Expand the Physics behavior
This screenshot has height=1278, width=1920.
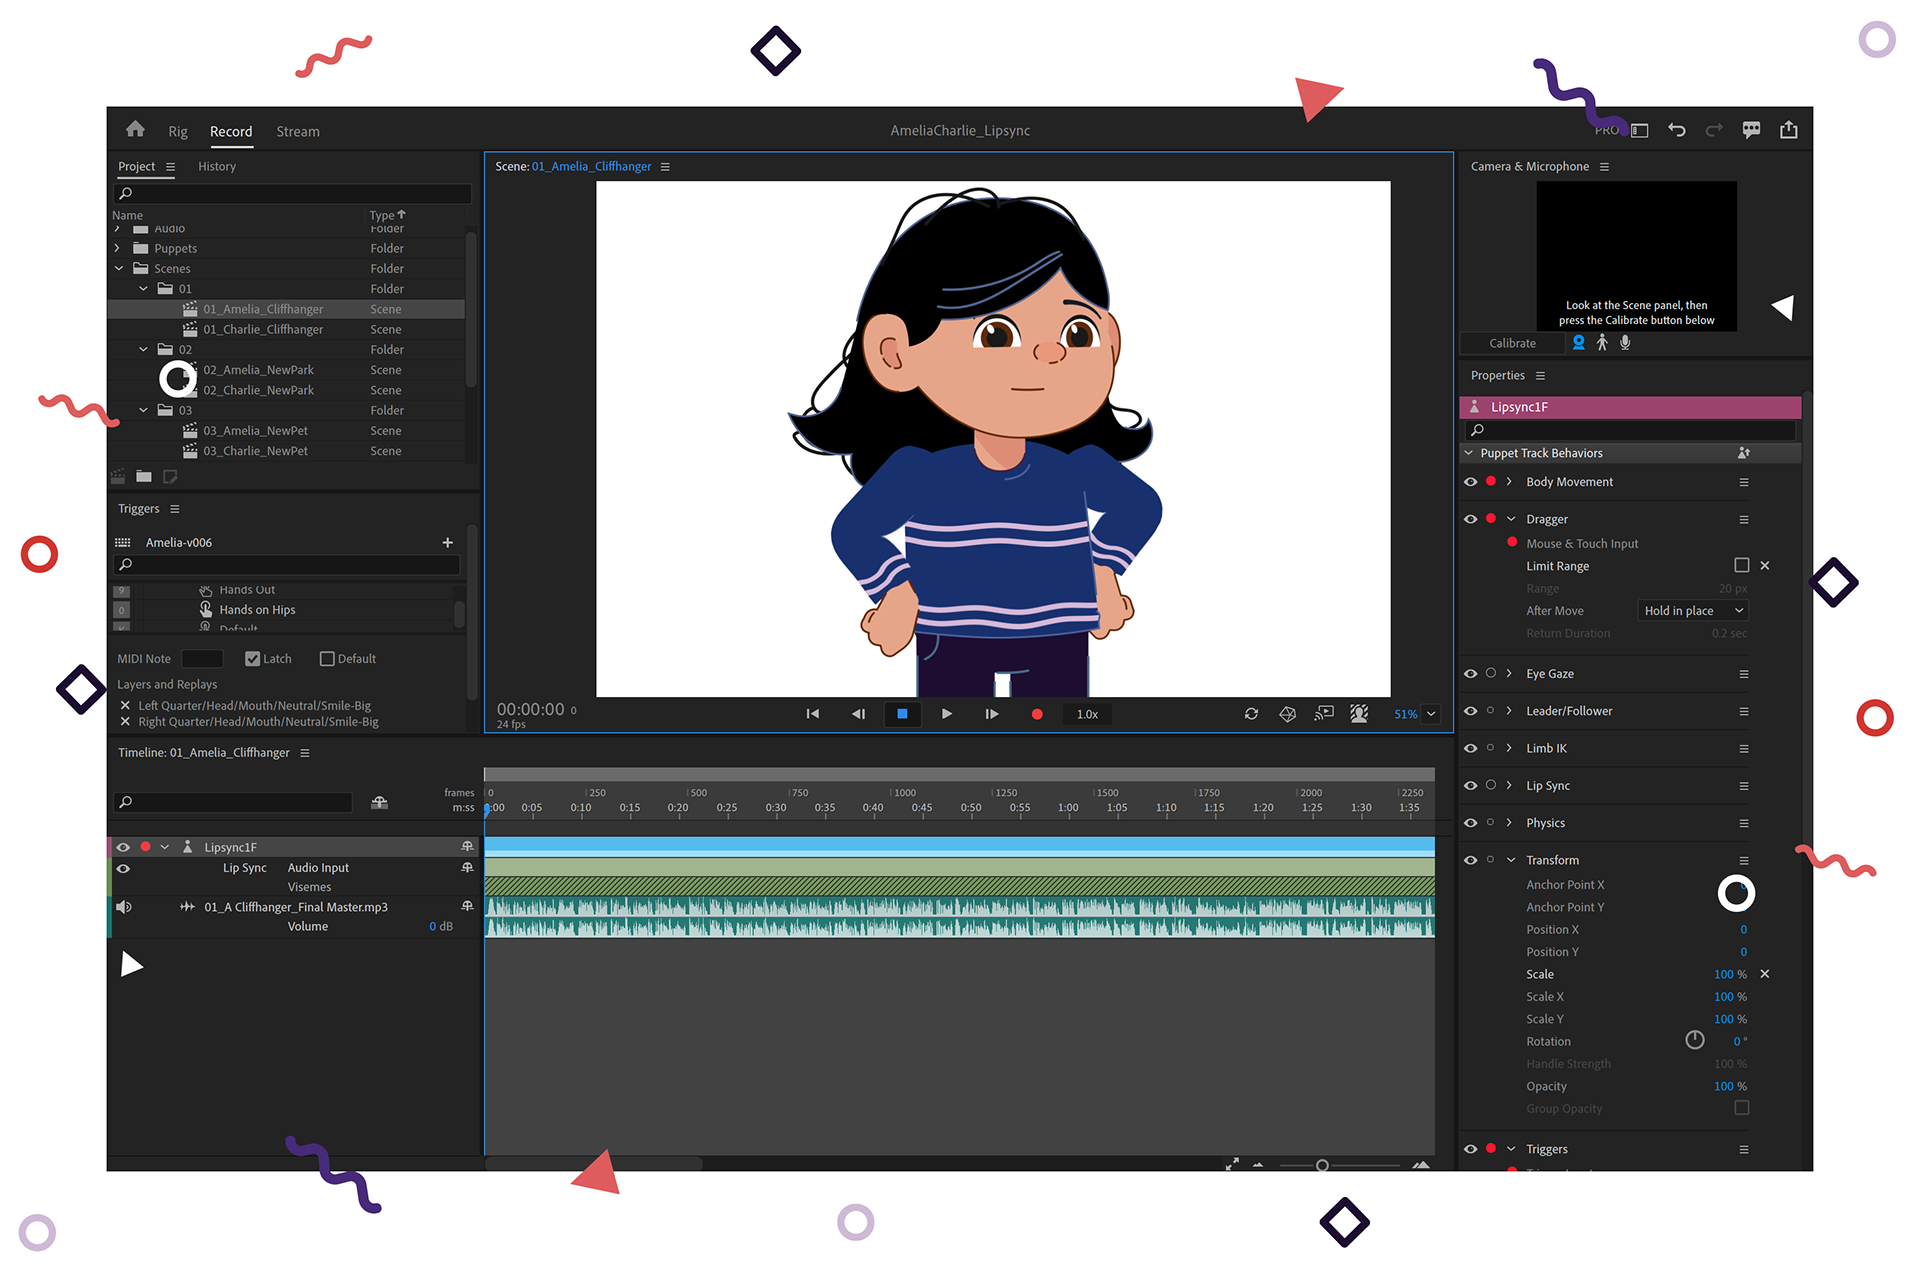1509,823
